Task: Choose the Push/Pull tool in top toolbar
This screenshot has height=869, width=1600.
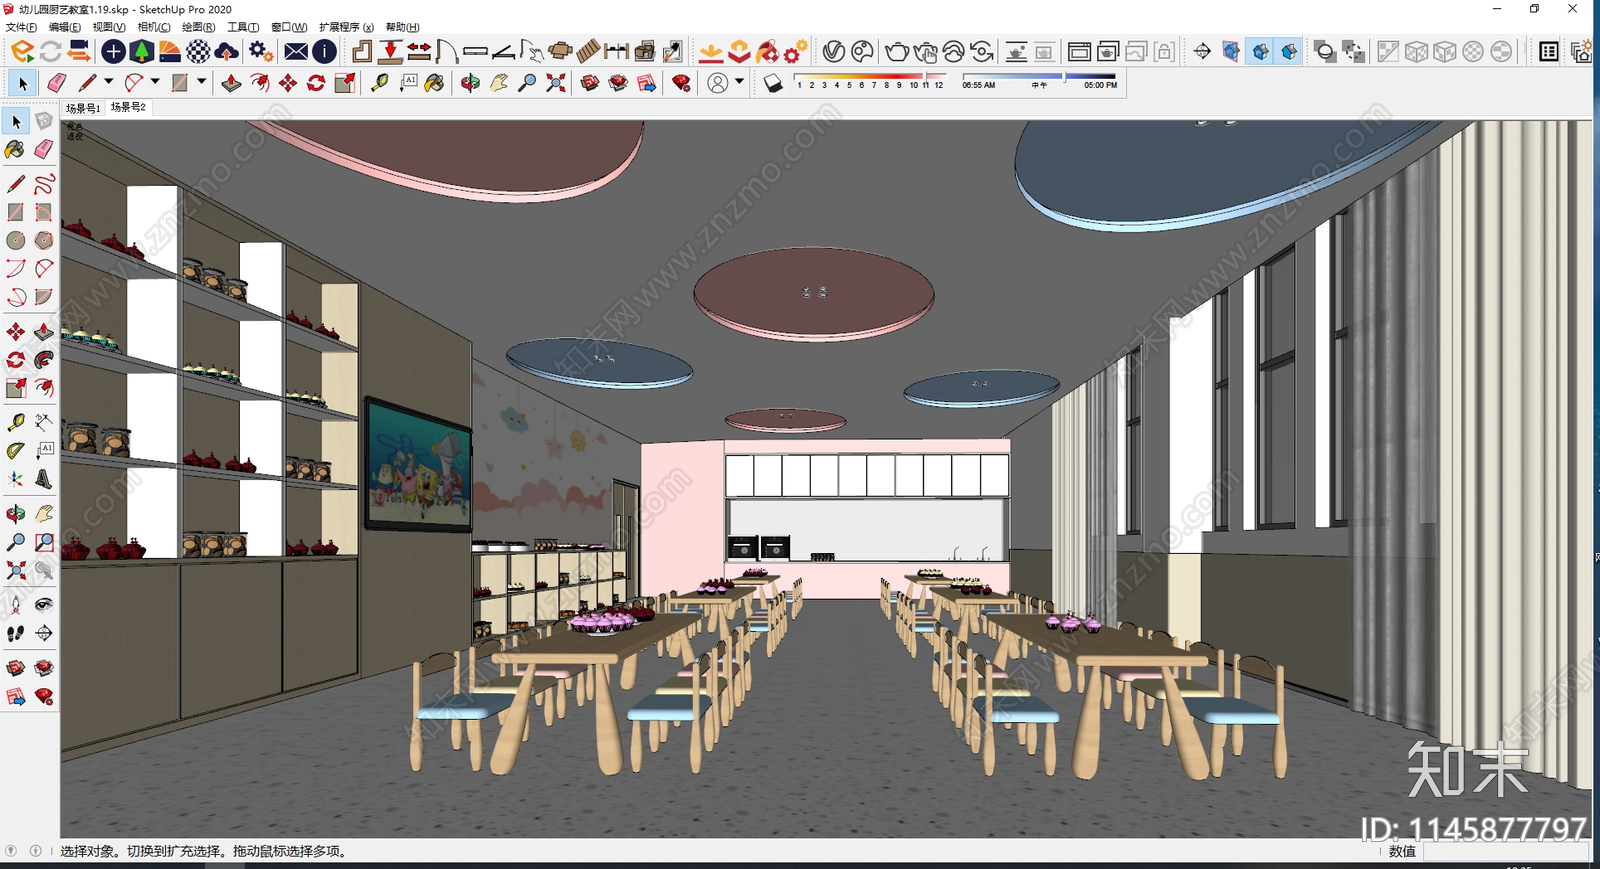Action: pyautogui.click(x=231, y=83)
